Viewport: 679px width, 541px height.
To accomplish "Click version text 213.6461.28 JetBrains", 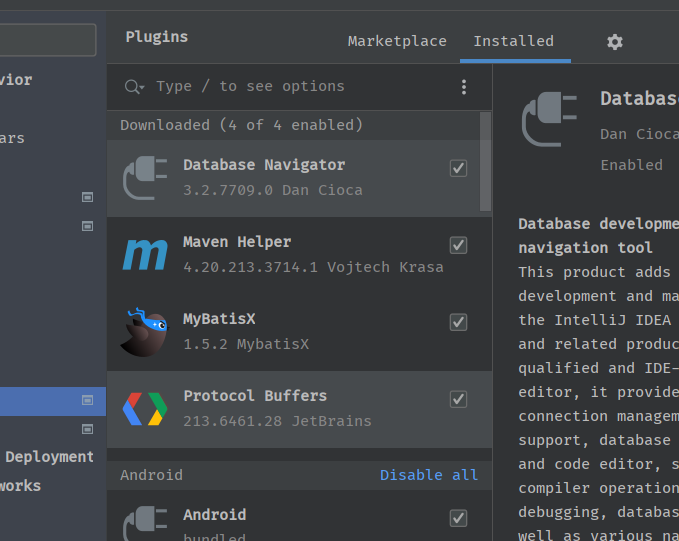I will click(x=277, y=421).
